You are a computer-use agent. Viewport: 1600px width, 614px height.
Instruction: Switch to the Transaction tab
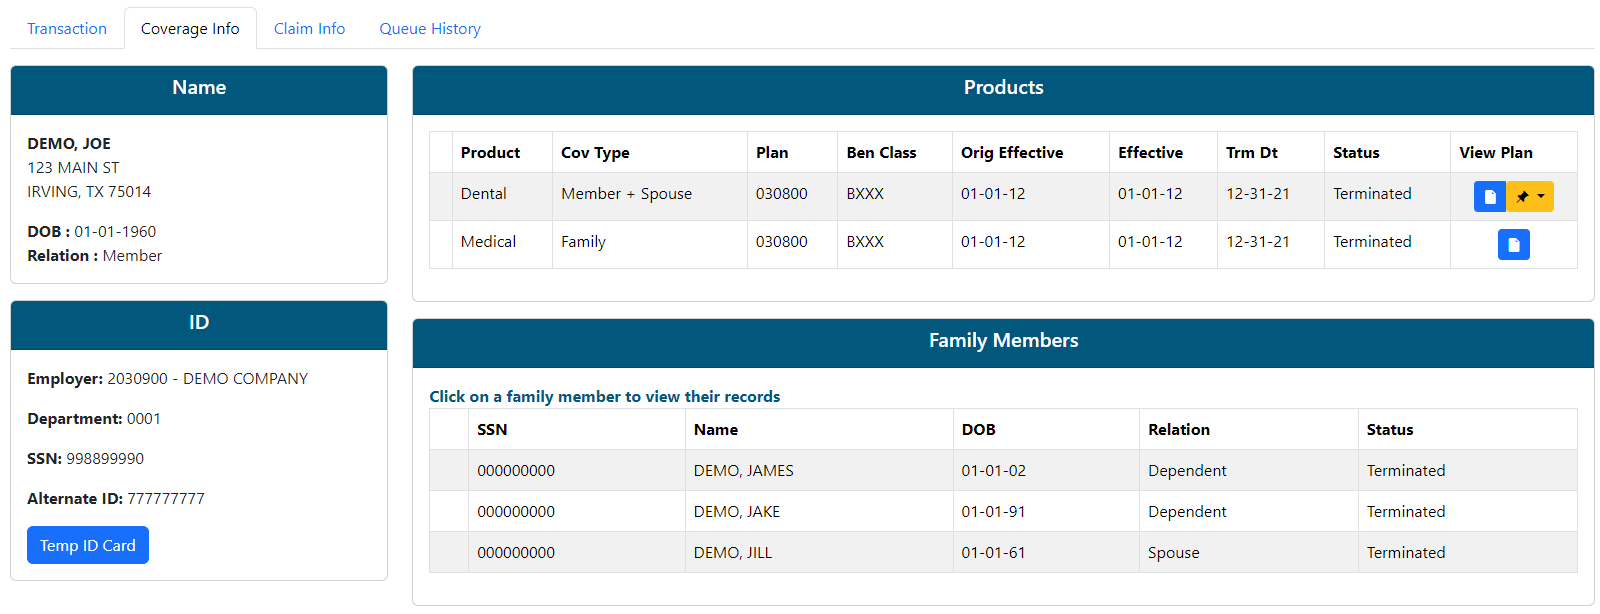67,29
